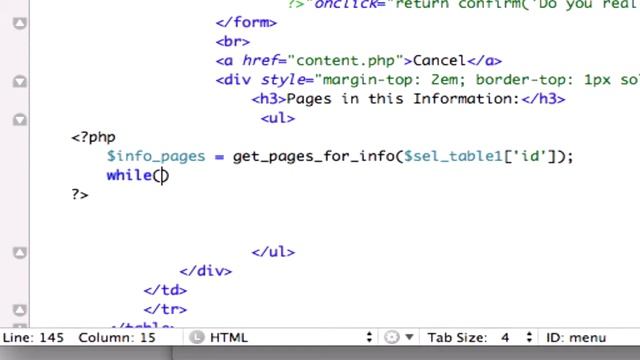Collapse the fold marker beside </form>

(20, 23)
